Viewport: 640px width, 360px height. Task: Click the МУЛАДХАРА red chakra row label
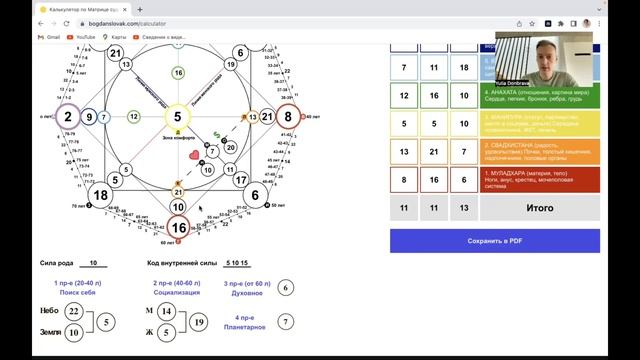540,180
